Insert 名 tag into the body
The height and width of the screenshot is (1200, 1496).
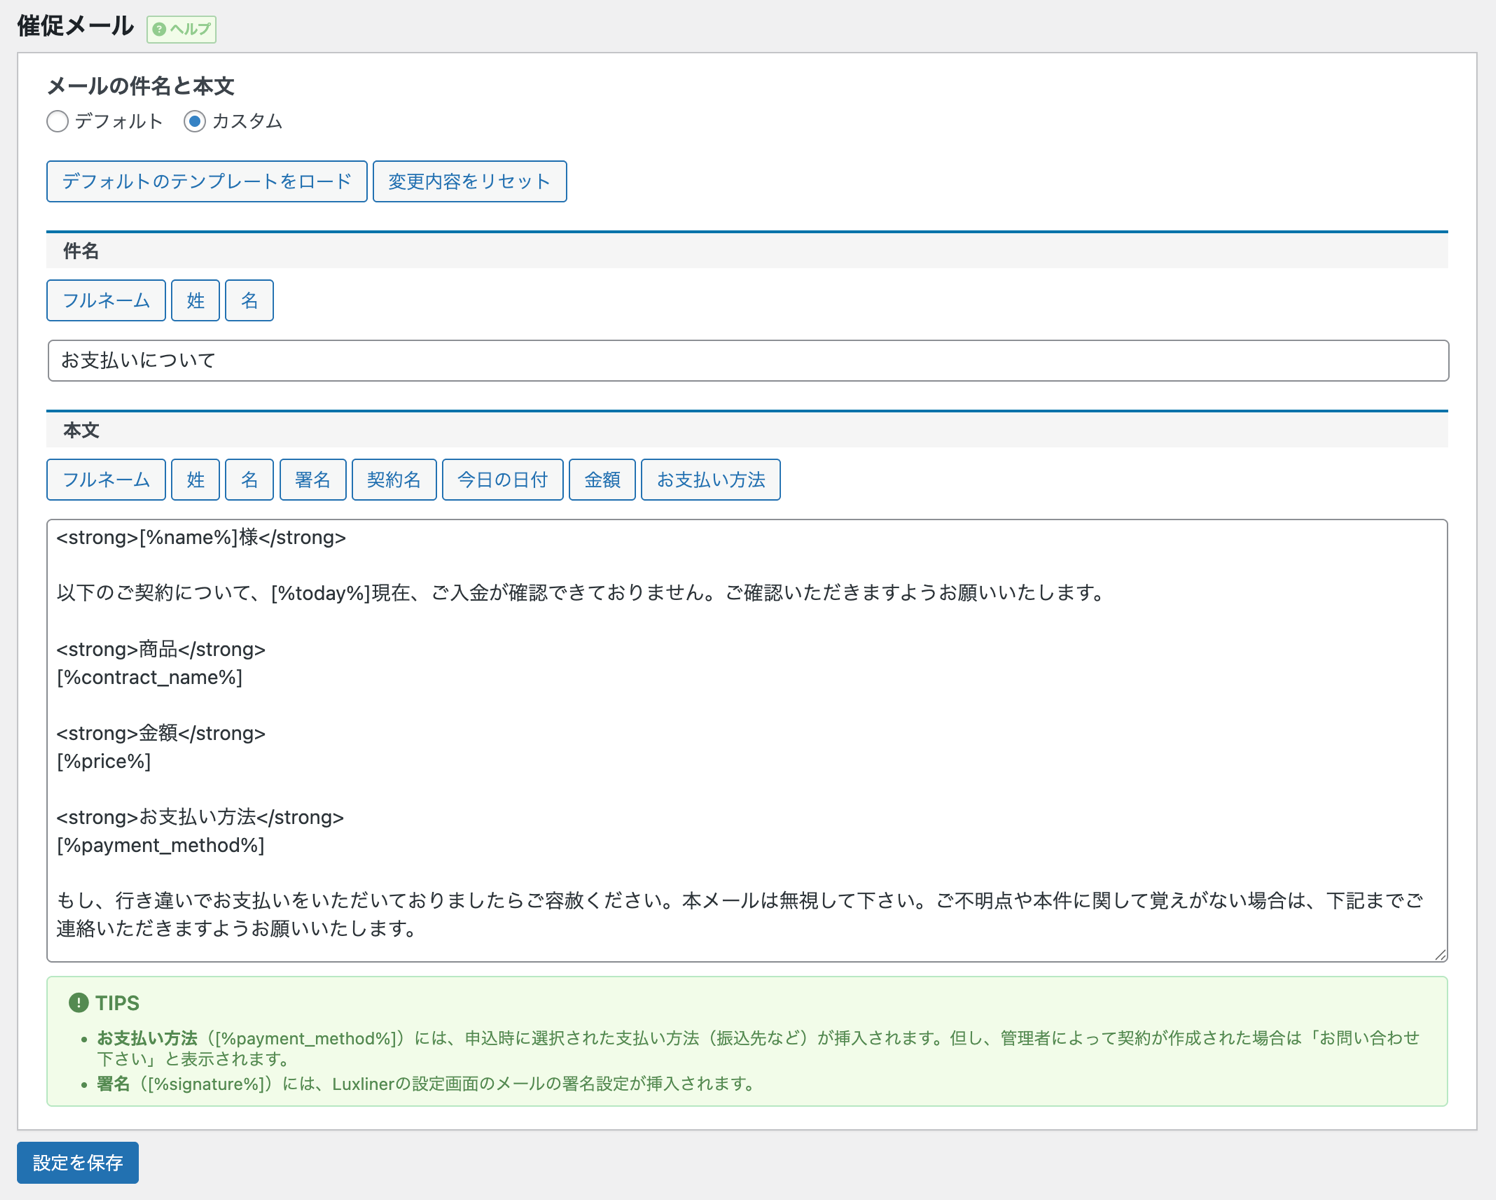249,480
